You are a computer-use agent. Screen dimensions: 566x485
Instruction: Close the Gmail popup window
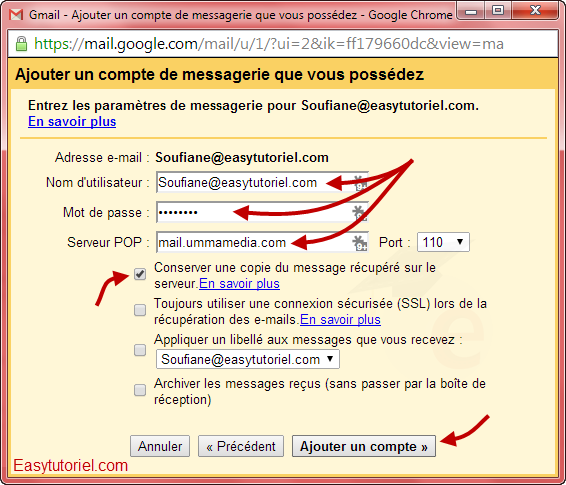[x=535, y=11]
